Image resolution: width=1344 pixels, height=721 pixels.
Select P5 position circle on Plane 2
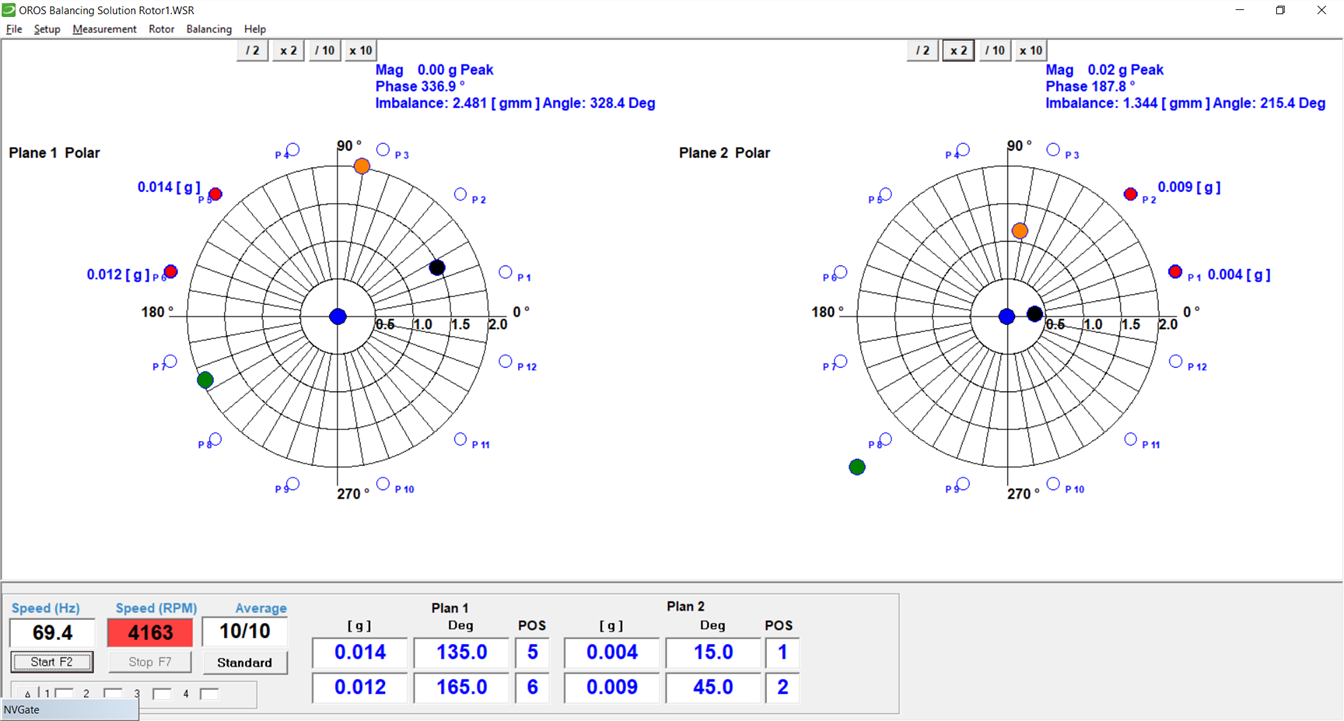[x=885, y=194]
